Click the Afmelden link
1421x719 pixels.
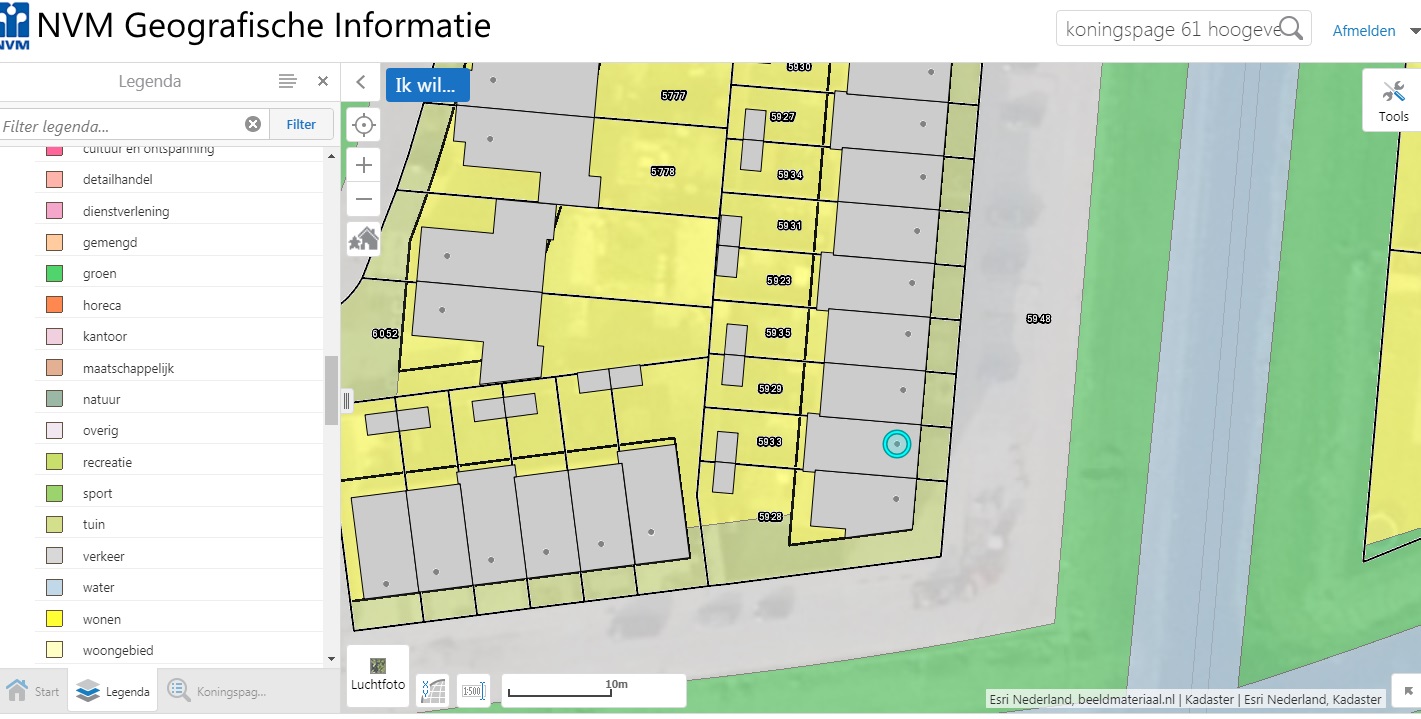point(1363,31)
